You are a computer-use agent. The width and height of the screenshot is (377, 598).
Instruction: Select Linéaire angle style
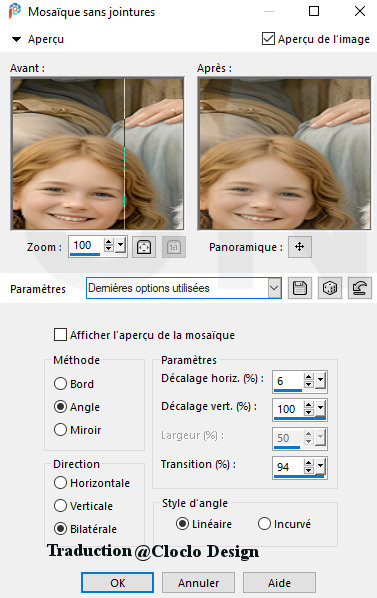tap(182, 524)
